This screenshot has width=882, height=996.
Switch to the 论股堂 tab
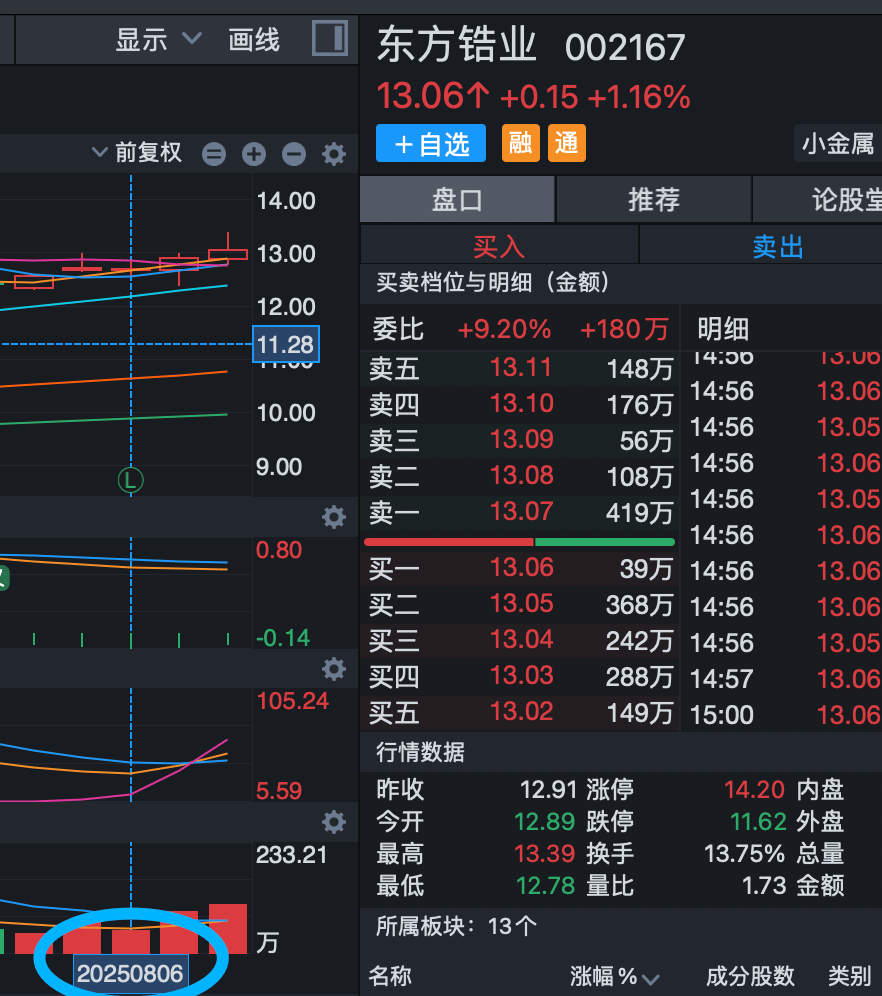[x=817, y=199]
